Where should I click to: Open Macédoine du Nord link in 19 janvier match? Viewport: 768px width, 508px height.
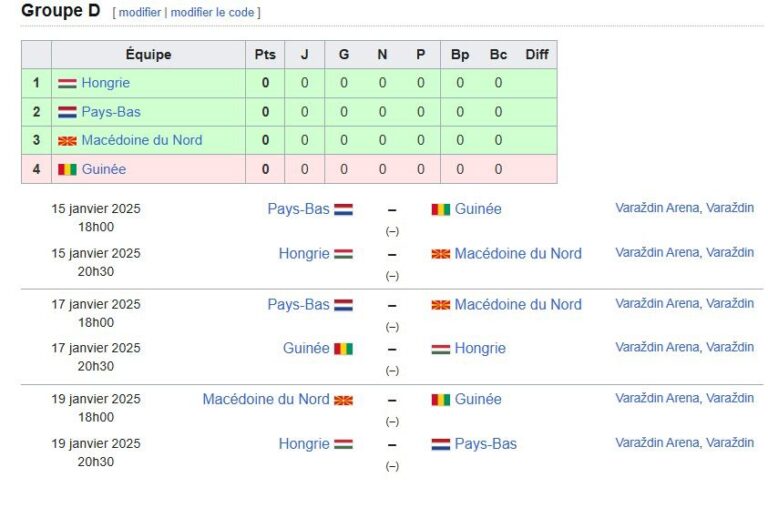tap(266, 399)
